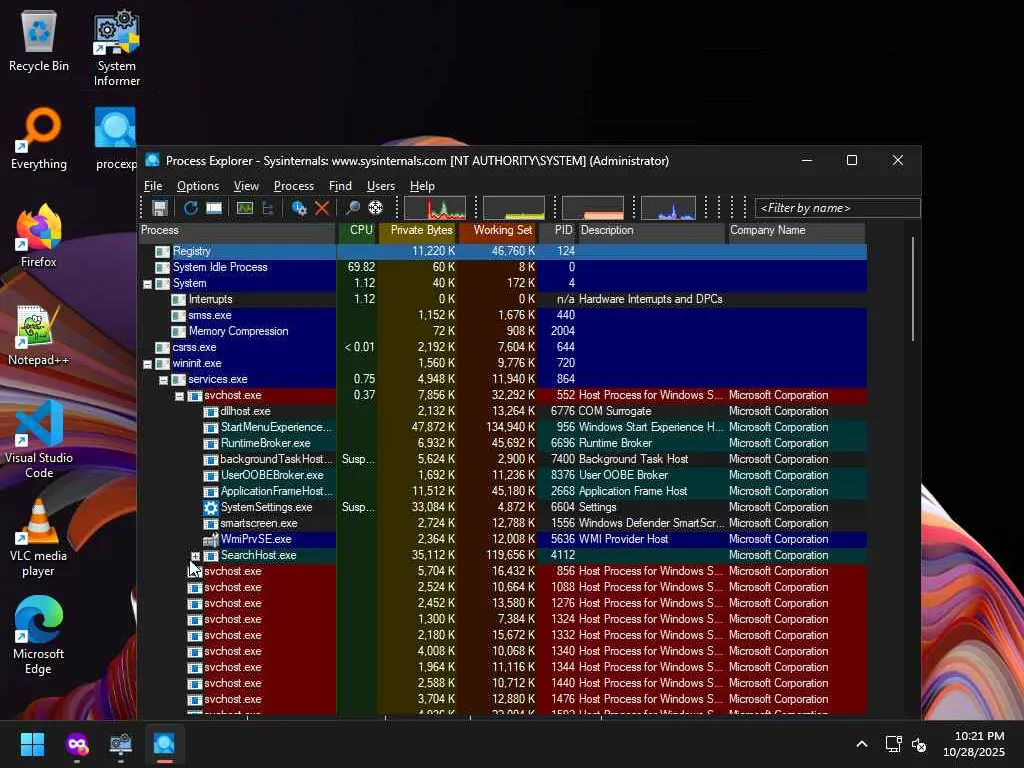Open the View menu
The width and height of the screenshot is (1024, 768).
coord(246,186)
